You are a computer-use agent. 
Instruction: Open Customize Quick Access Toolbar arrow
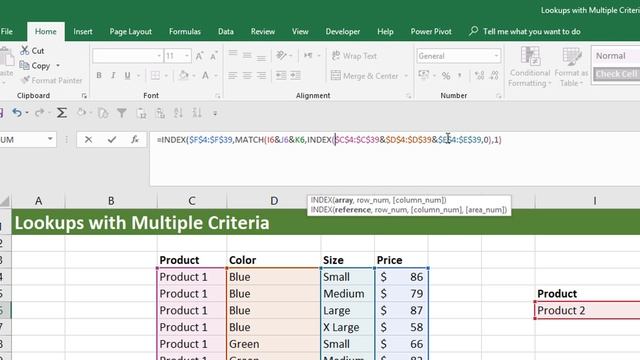click(x=215, y=113)
